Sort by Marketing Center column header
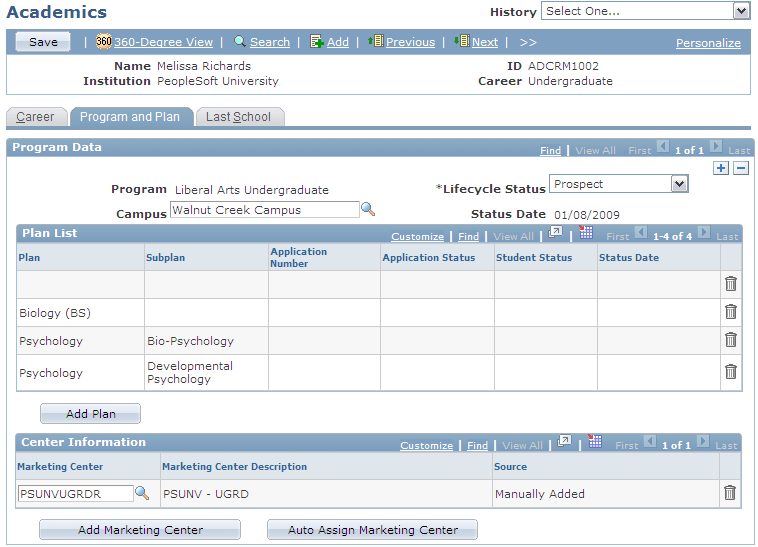 tap(60, 466)
